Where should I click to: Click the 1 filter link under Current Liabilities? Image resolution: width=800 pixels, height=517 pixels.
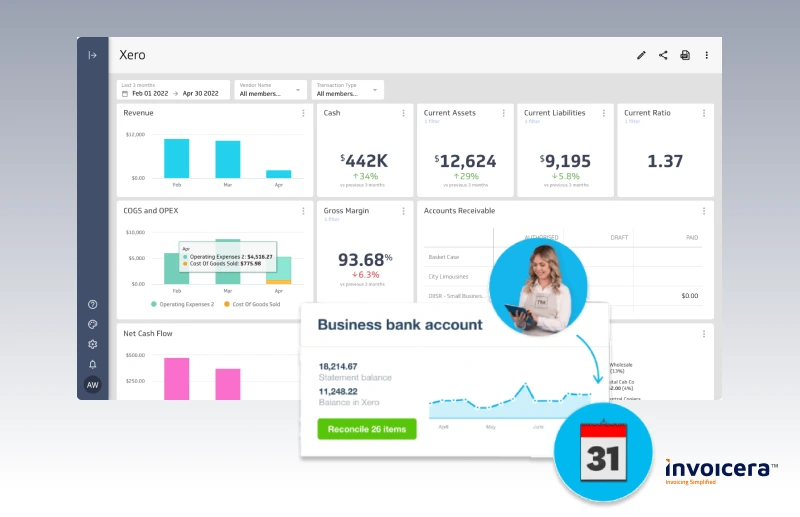pyautogui.click(x=532, y=121)
